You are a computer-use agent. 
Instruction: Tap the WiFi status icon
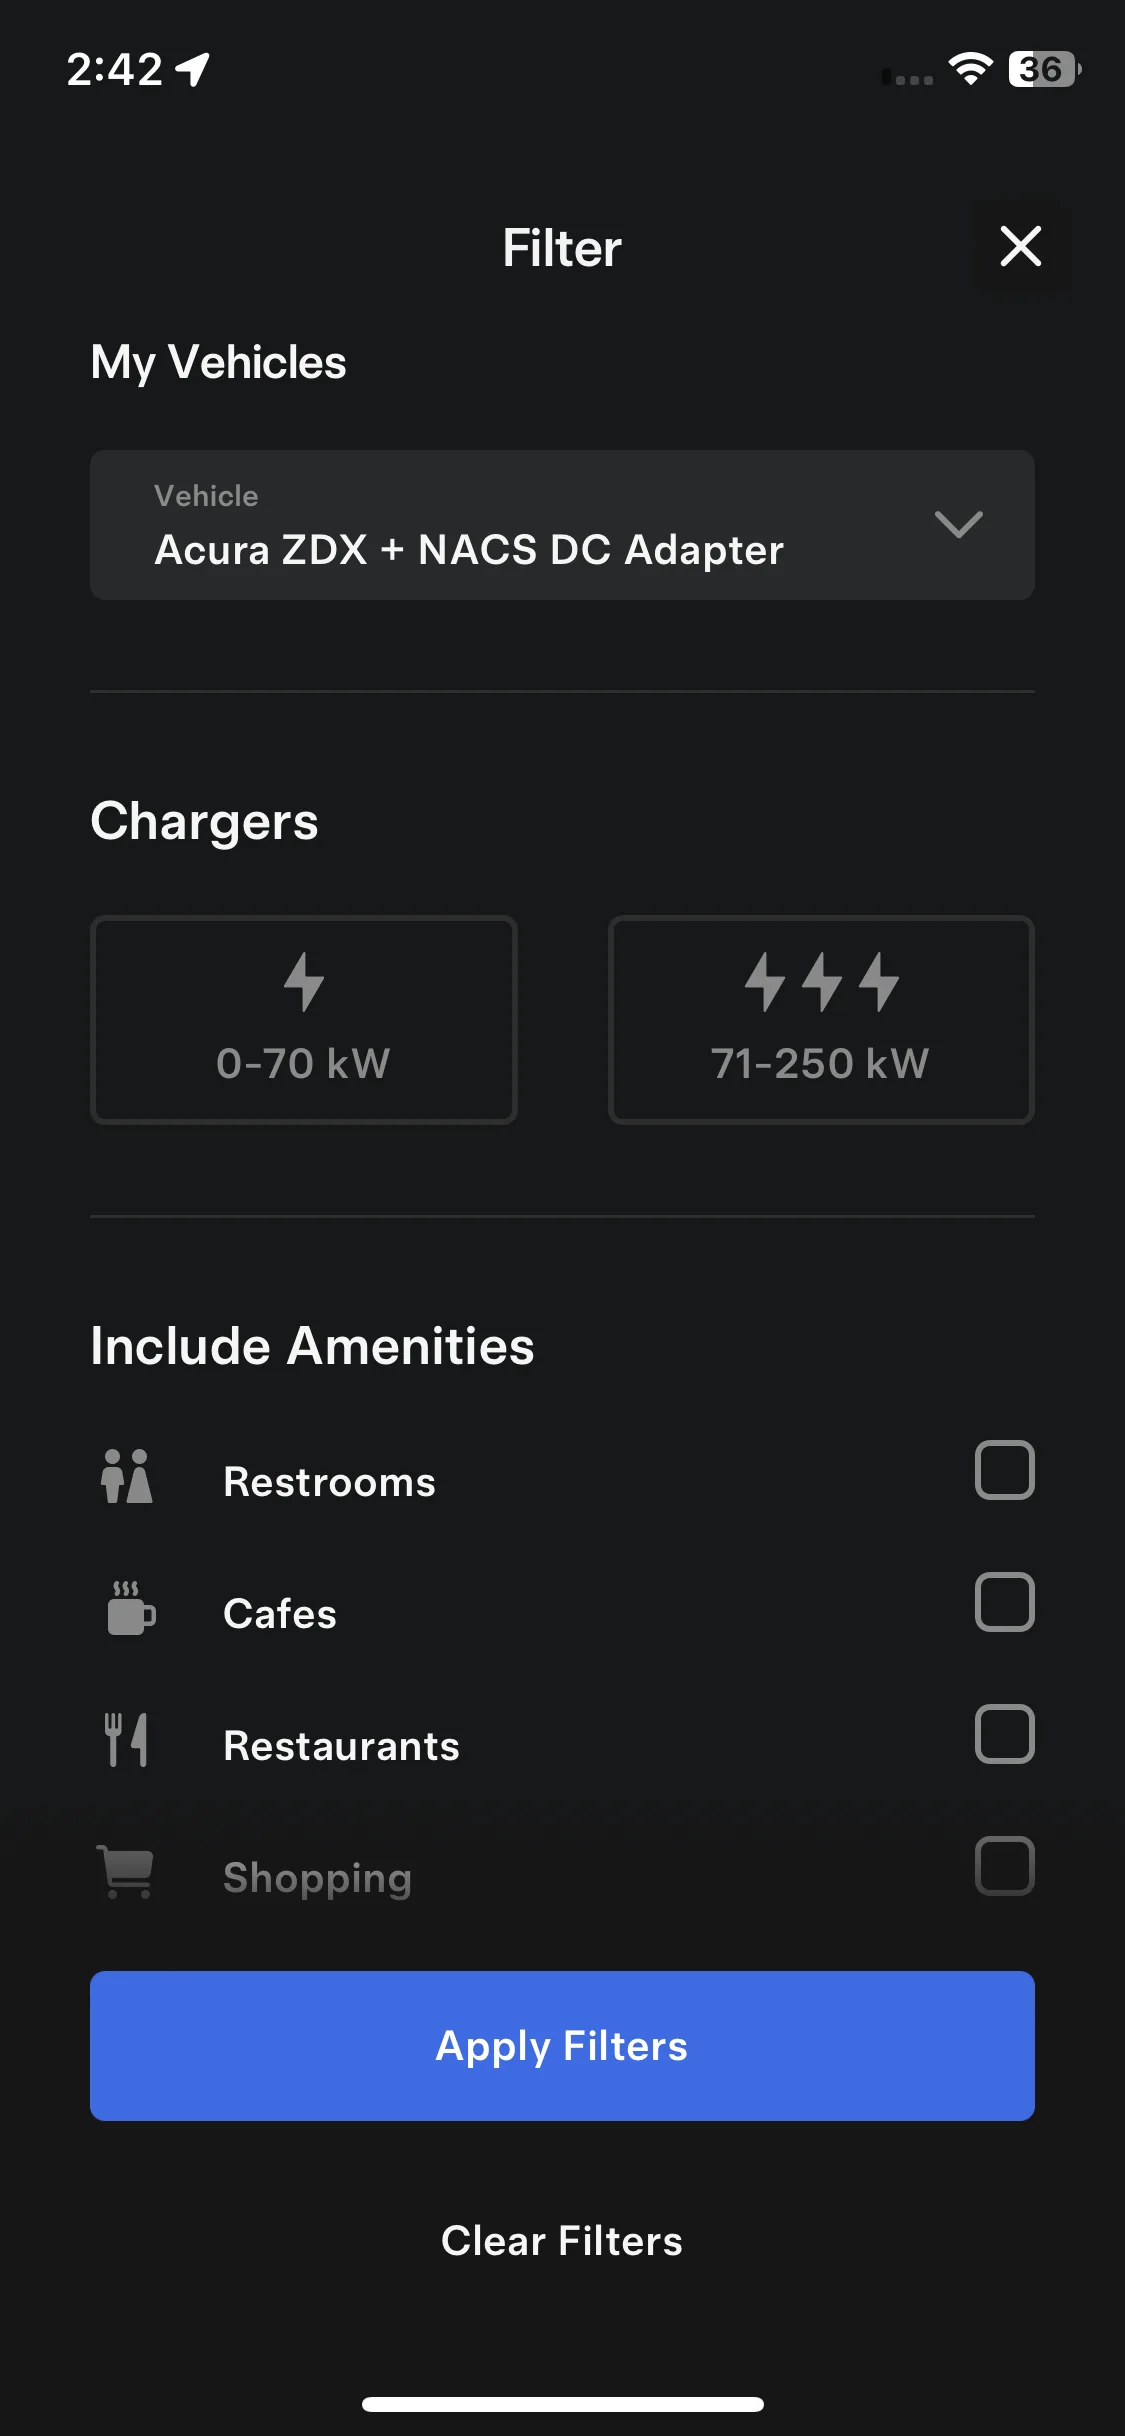970,68
